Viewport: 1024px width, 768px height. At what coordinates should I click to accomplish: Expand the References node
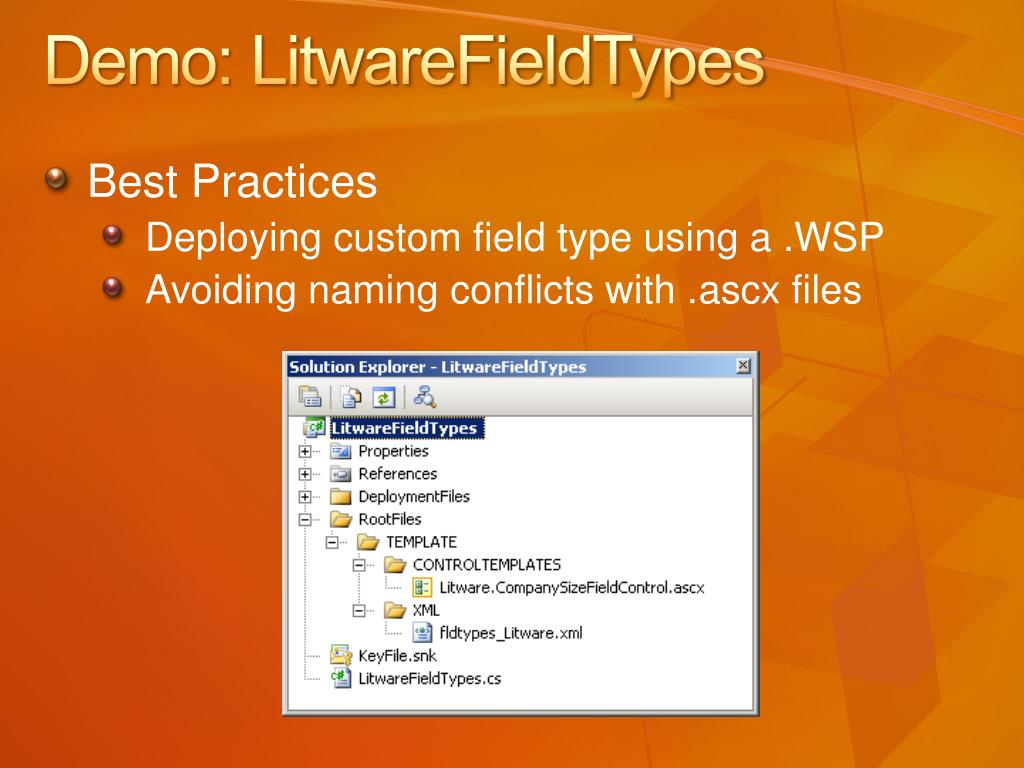coord(305,474)
